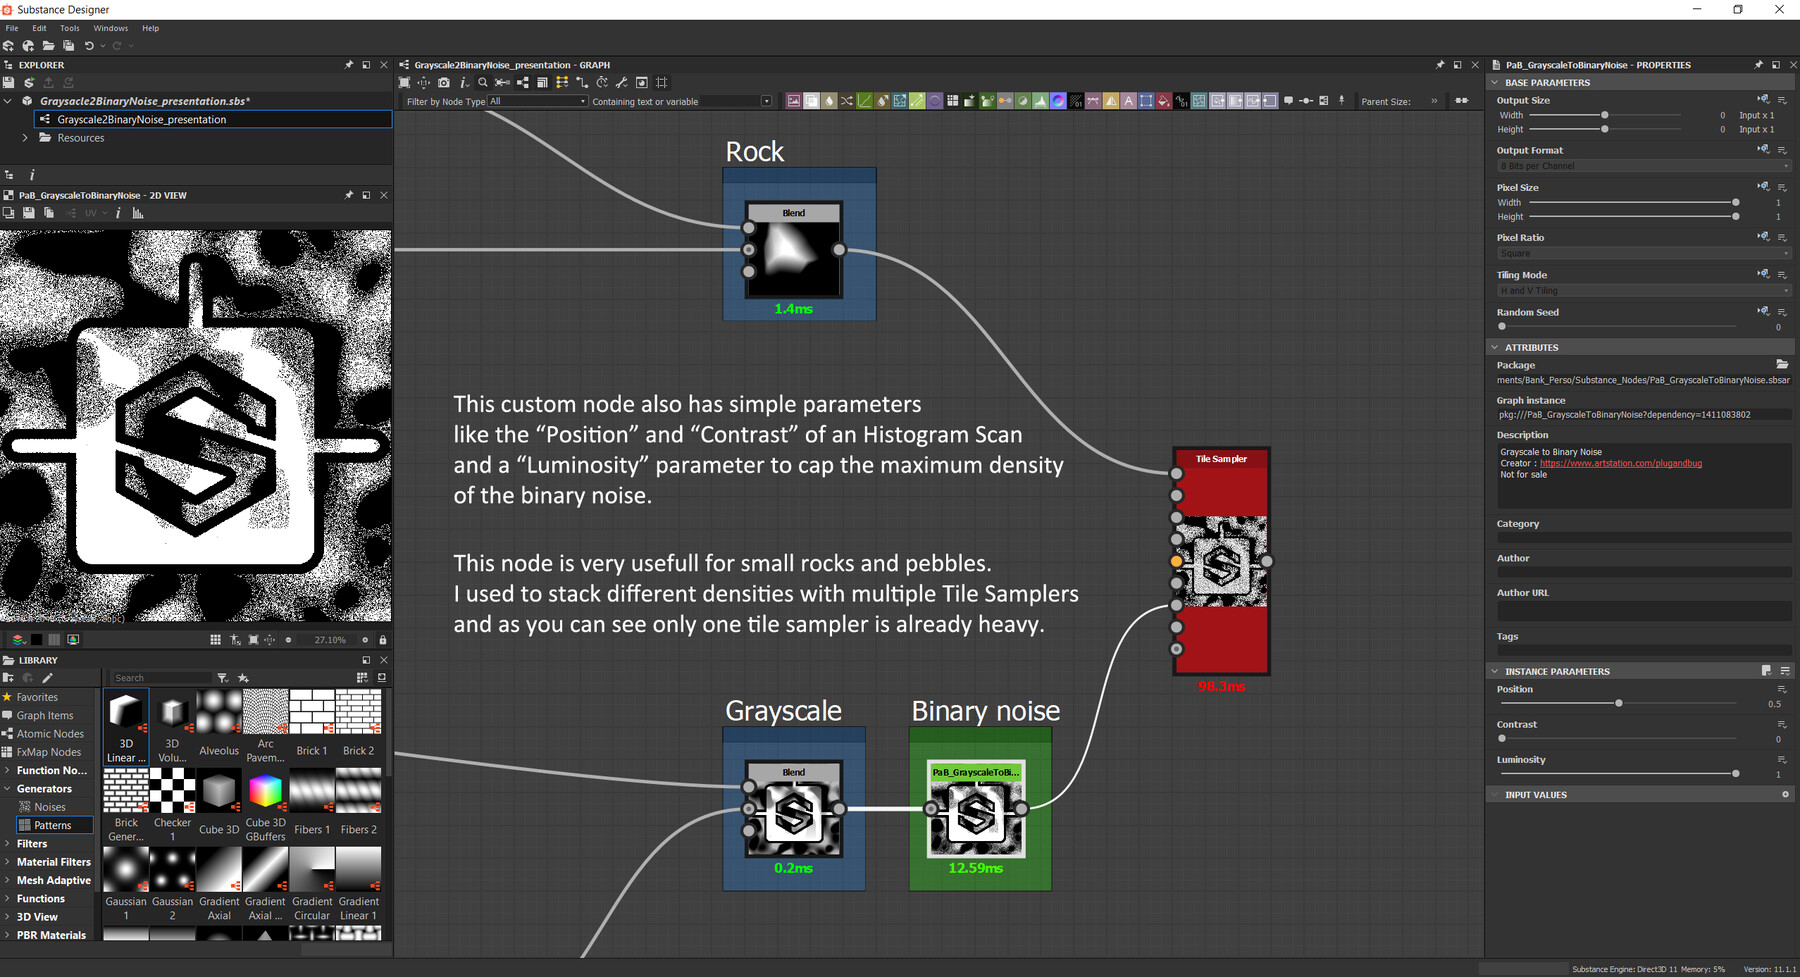The width and height of the screenshot is (1800, 977).
Task: Select the Tile Sampler node in graph
Action: [1221, 561]
